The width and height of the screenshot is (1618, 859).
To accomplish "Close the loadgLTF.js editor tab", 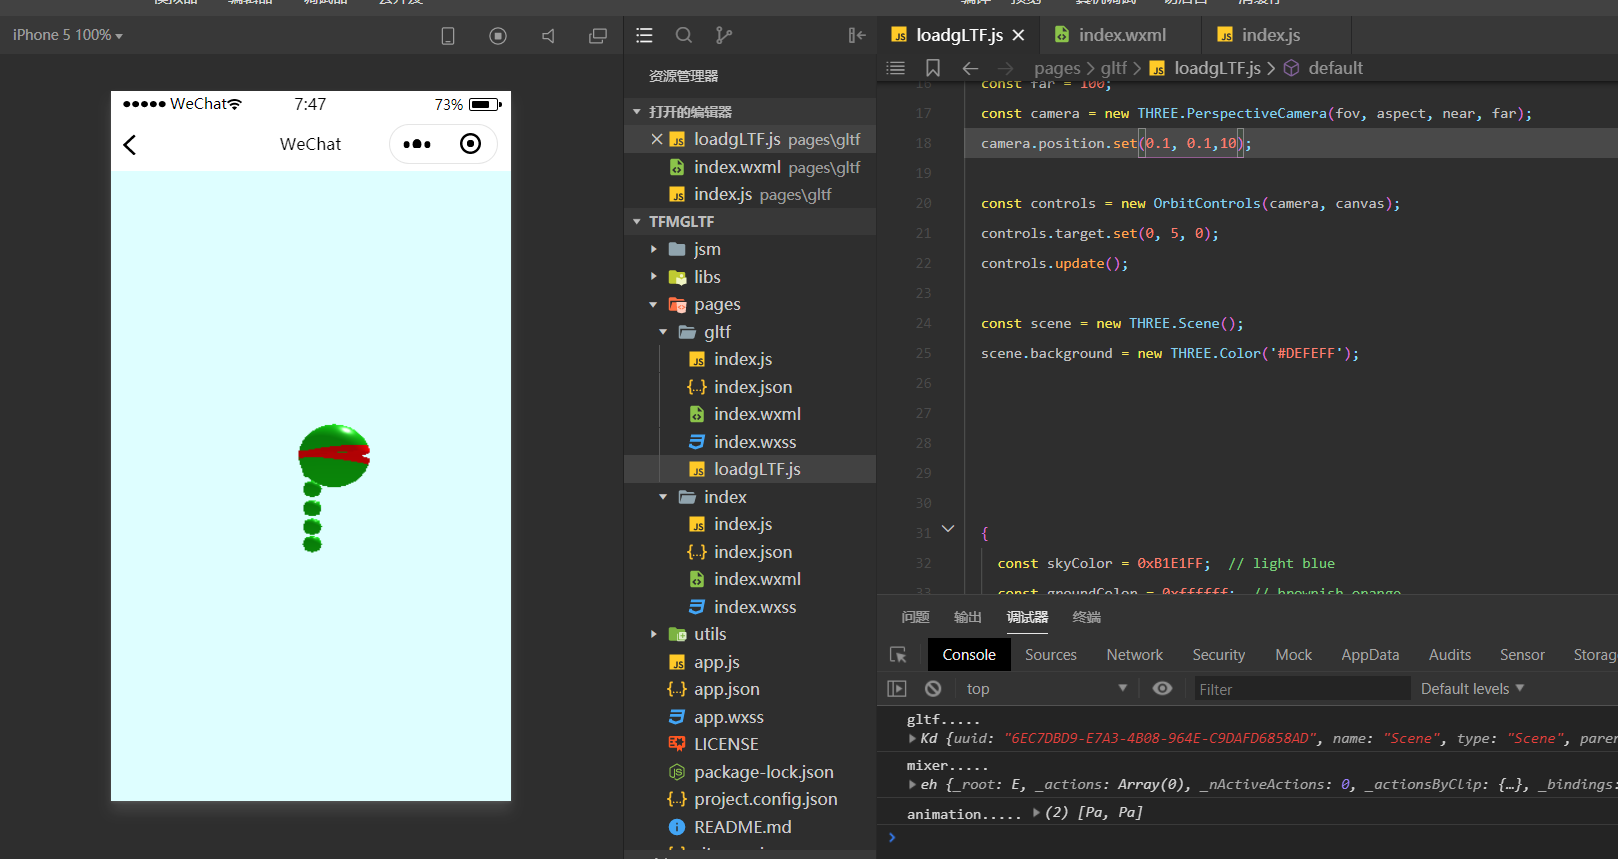I will click(1018, 35).
